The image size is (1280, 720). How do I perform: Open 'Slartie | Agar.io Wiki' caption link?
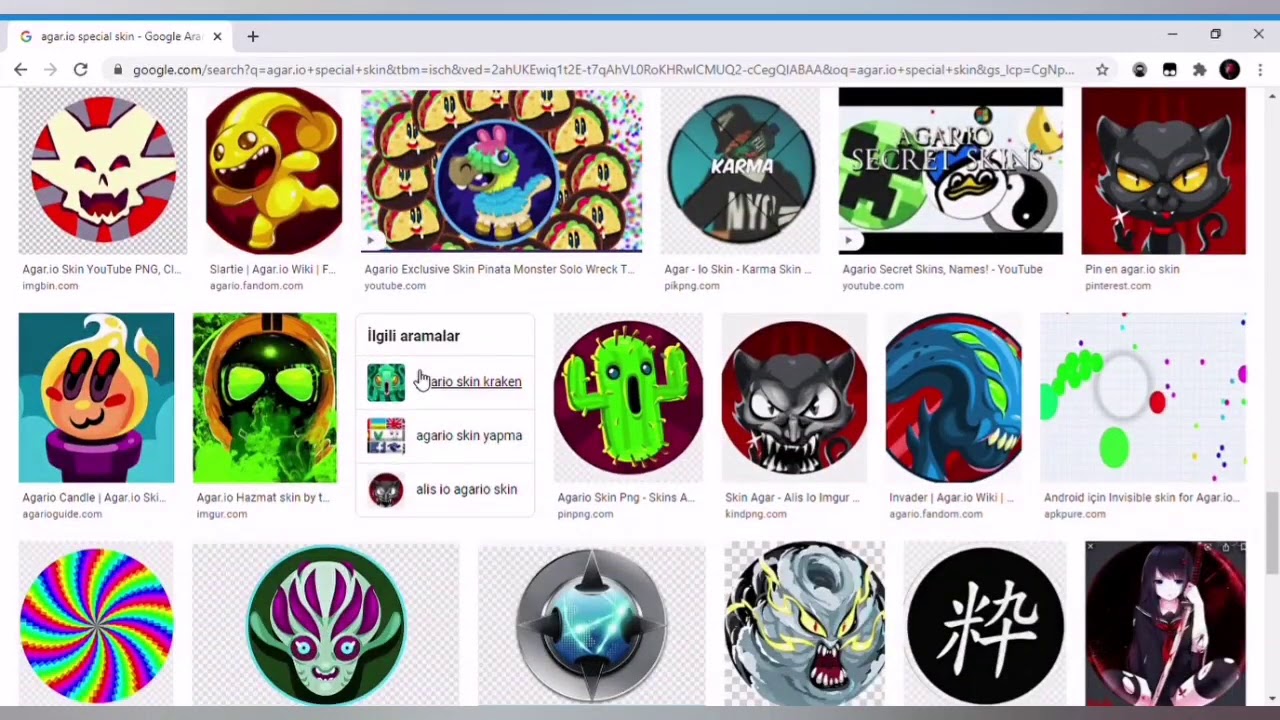272,269
